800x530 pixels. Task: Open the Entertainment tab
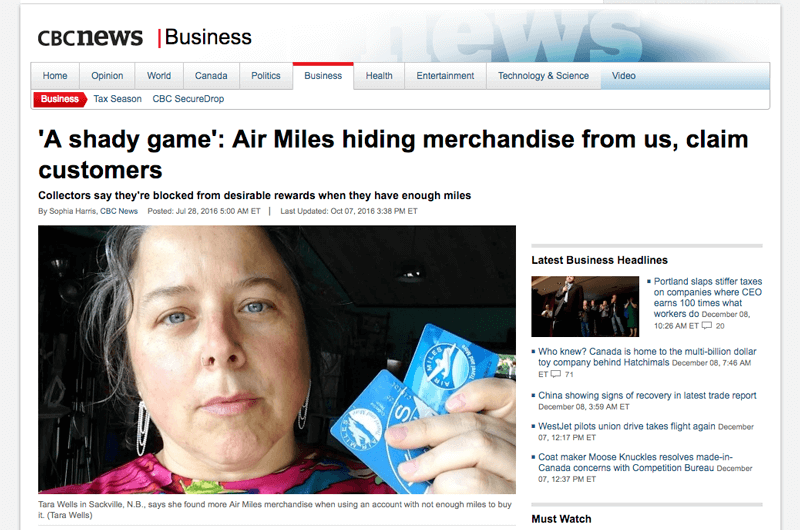pos(445,75)
